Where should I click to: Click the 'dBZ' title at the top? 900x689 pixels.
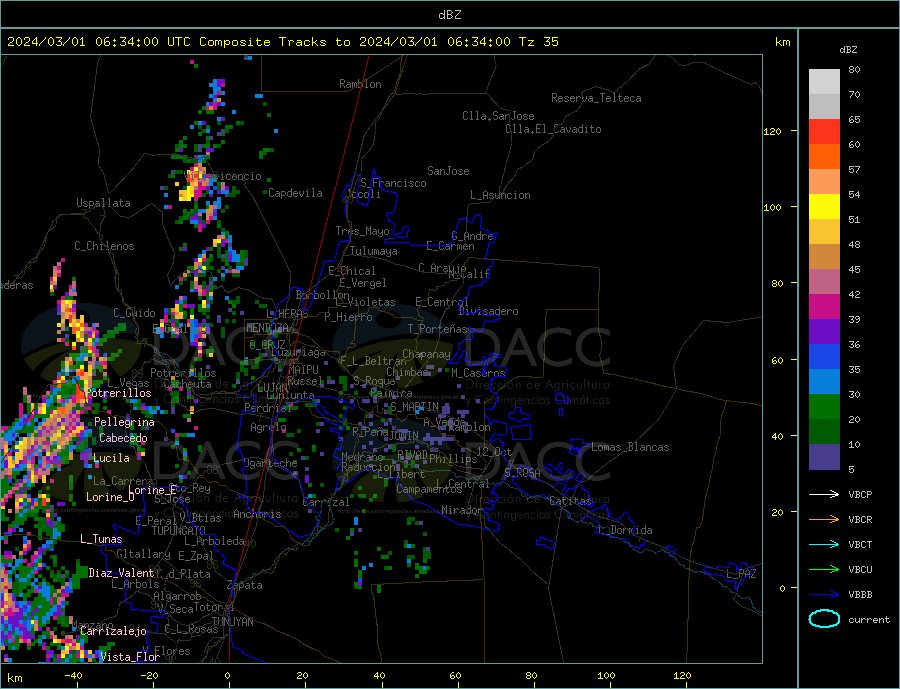tap(449, 15)
